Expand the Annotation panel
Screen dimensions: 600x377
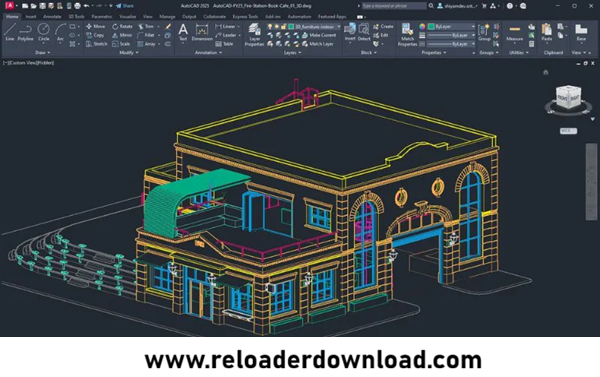208,52
